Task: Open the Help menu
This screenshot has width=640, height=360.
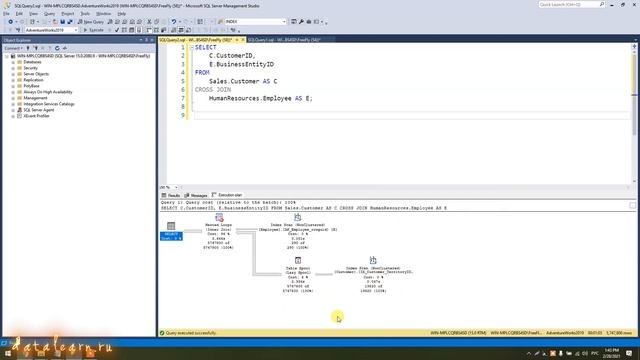Action: (x=122, y=14)
